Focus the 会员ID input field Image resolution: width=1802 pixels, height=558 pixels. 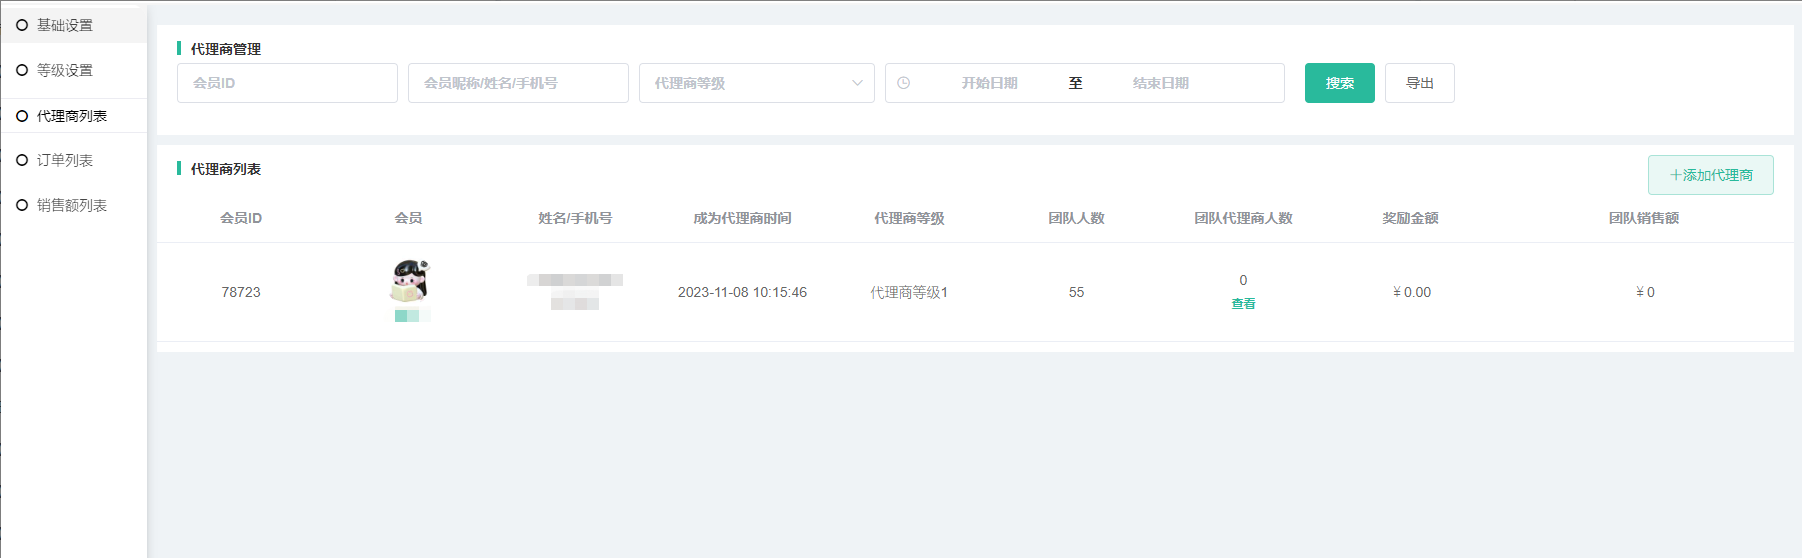coord(287,83)
